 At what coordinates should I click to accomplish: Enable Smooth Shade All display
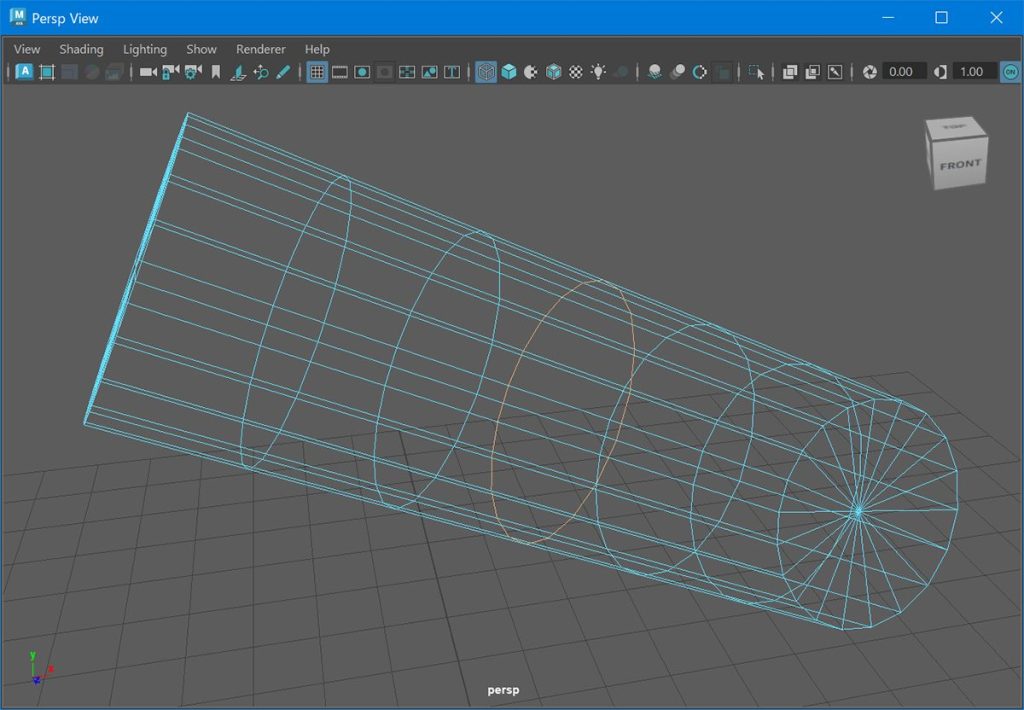pyautogui.click(x=509, y=72)
